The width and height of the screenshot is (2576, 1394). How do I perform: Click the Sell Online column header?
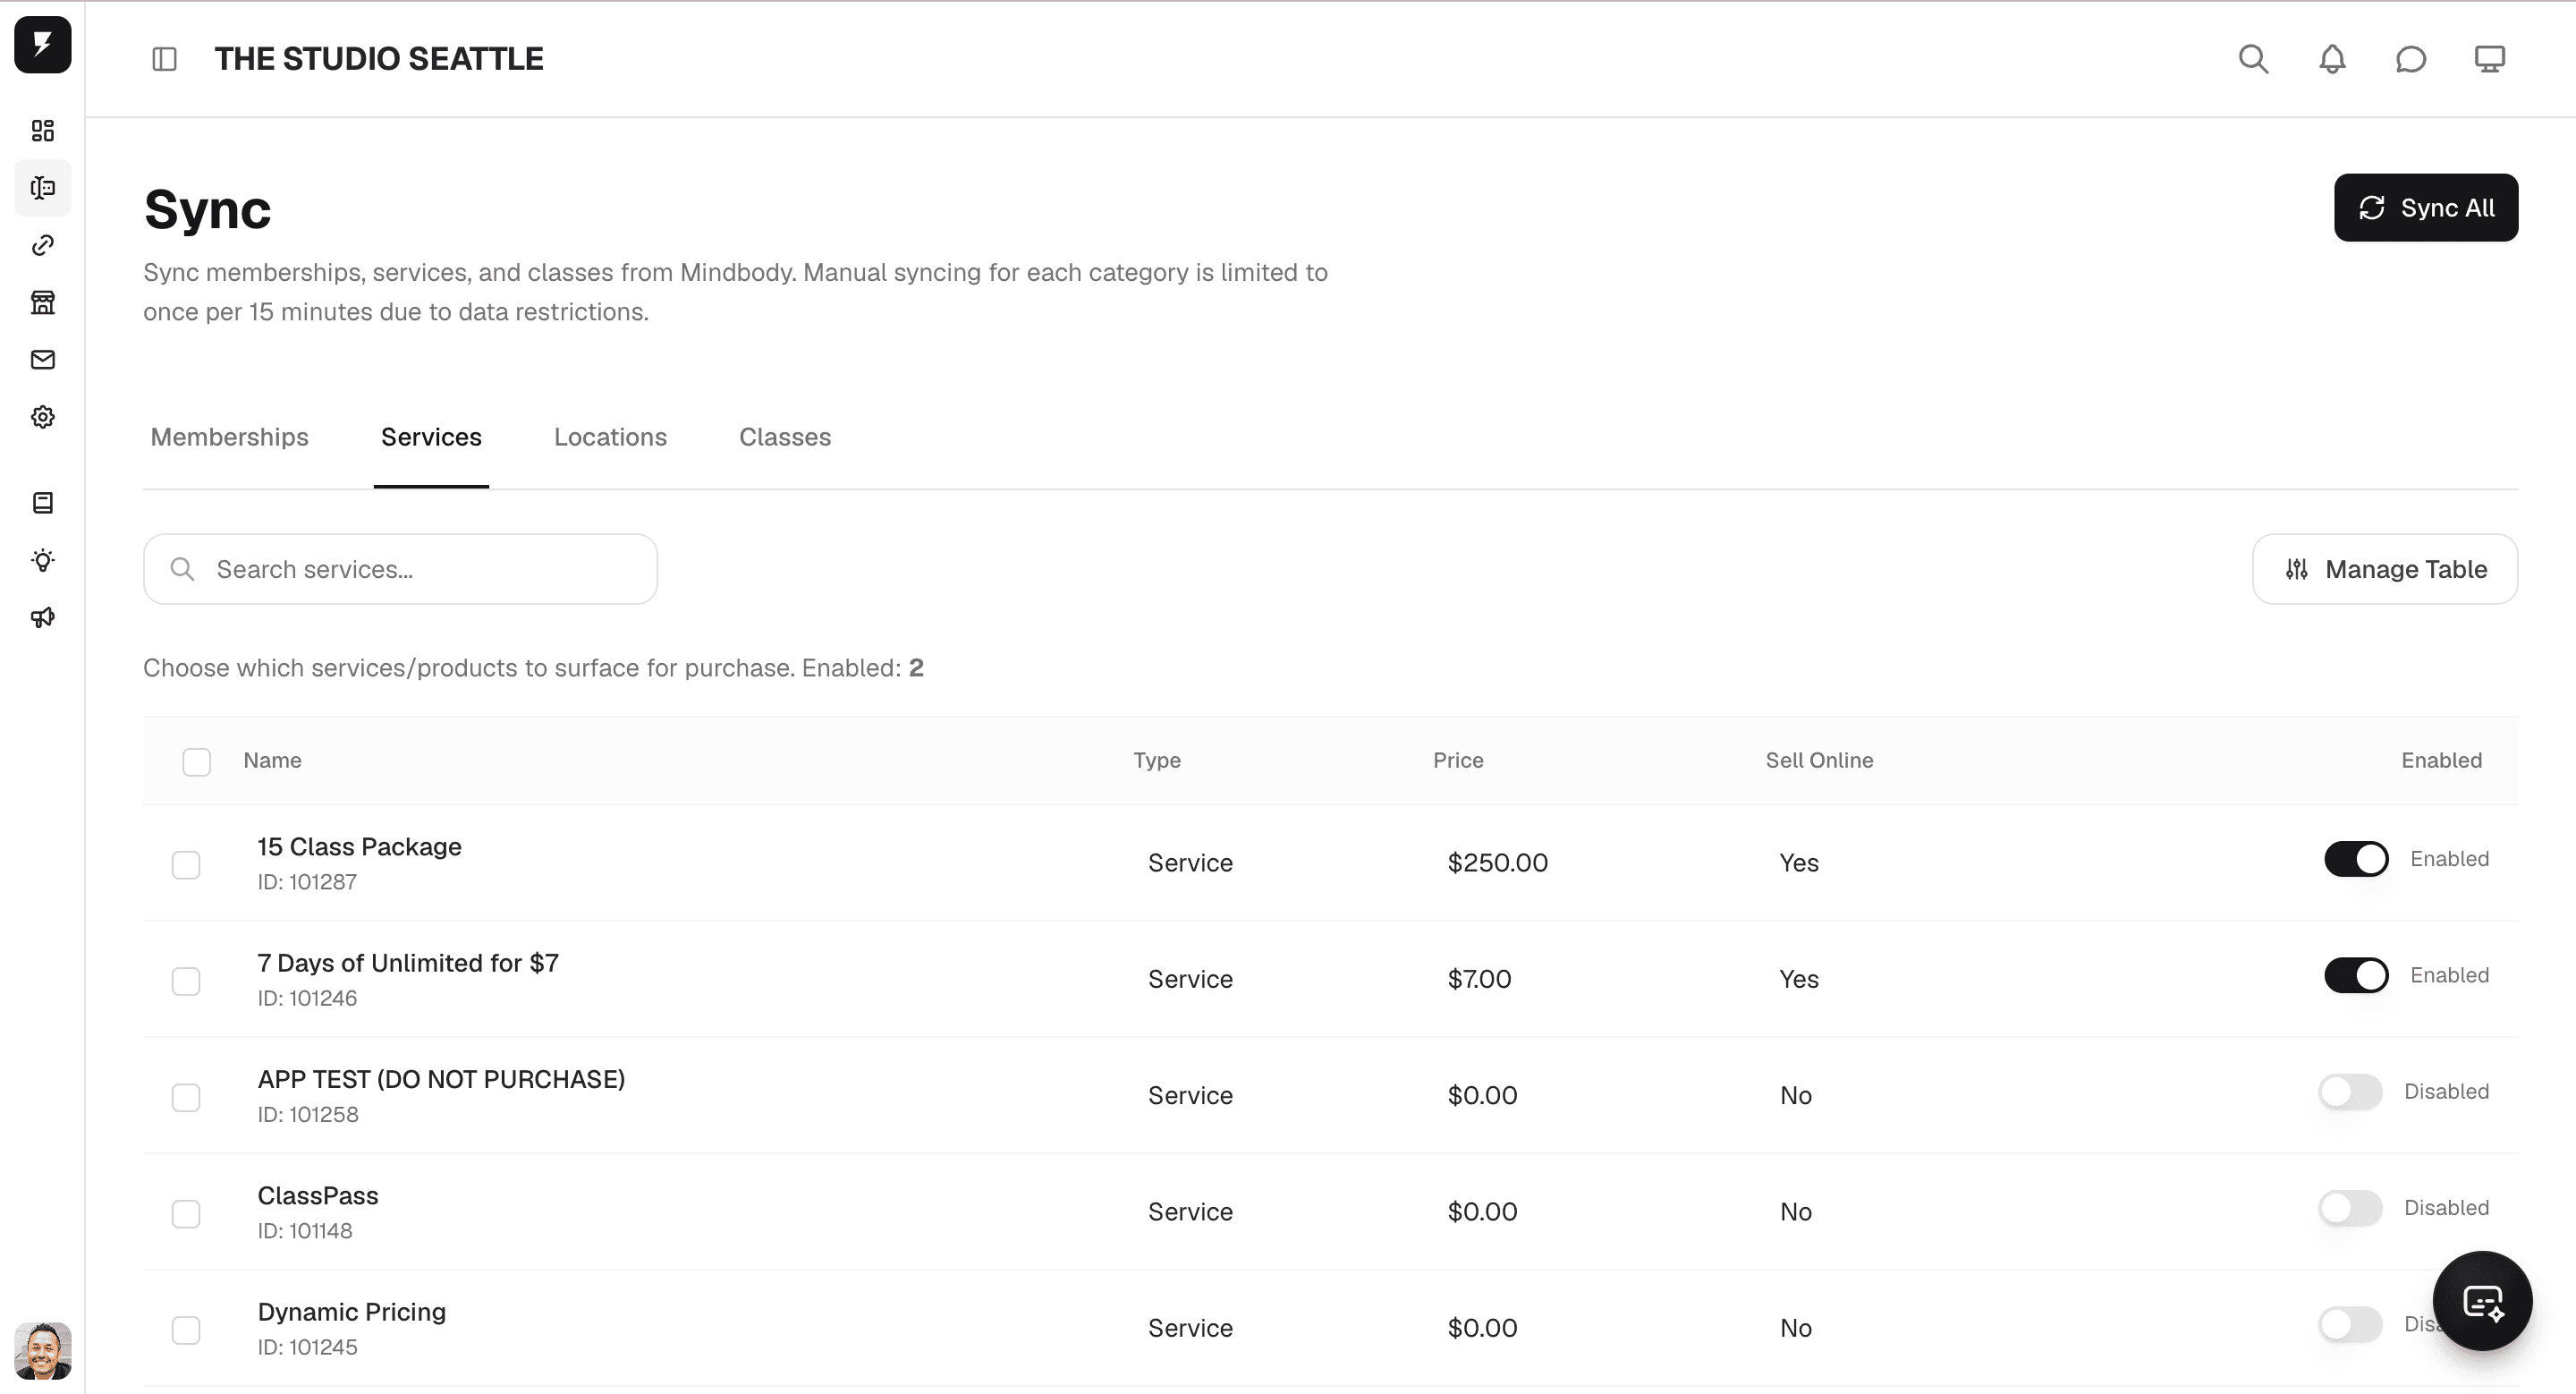(1819, 760)
